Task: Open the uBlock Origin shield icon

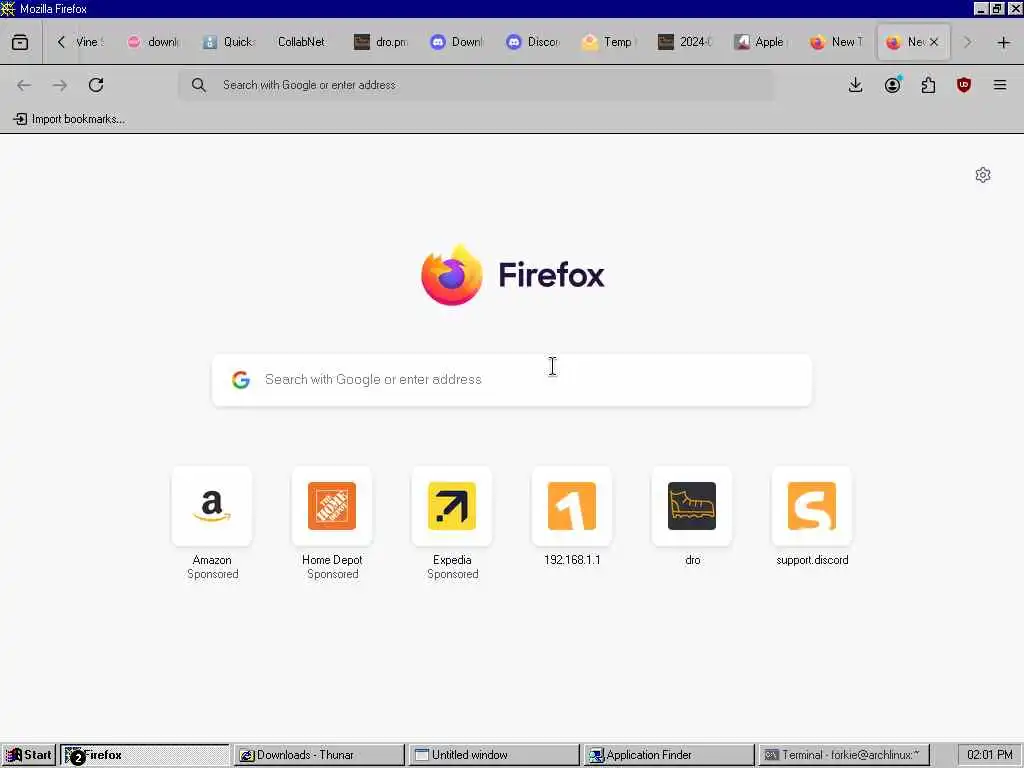Action: click(964, 85)
